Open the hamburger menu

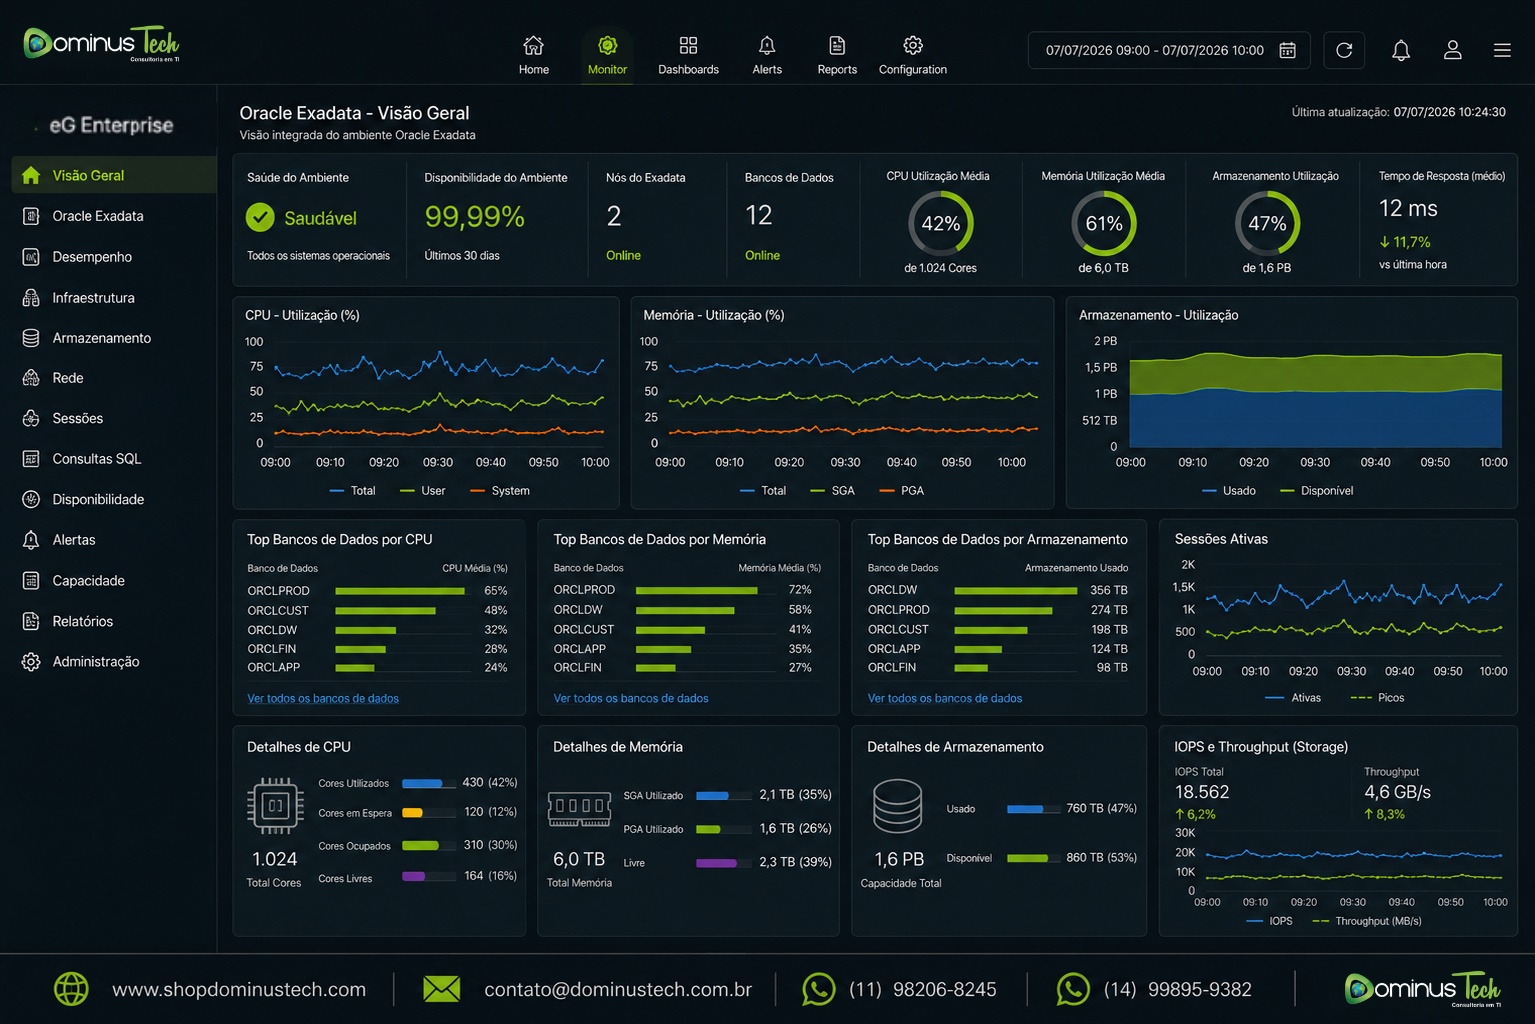coord(1502,50)
